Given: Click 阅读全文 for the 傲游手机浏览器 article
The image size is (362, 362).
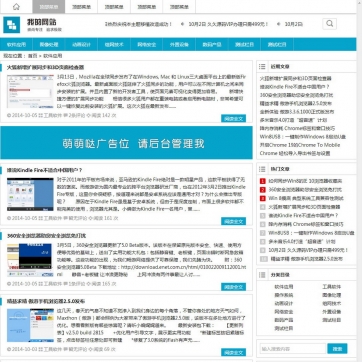Looking at the screenshot, I should coord(233,352).
